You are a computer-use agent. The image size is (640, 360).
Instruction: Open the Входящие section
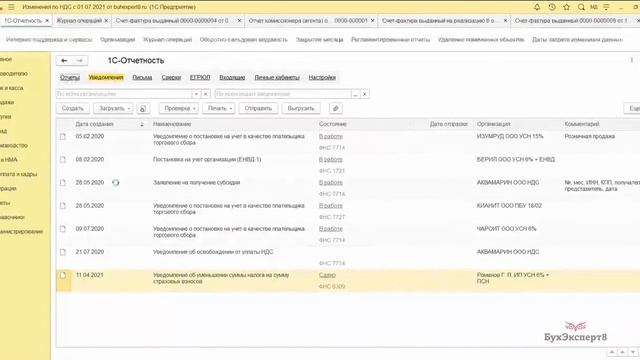[232, 78]
